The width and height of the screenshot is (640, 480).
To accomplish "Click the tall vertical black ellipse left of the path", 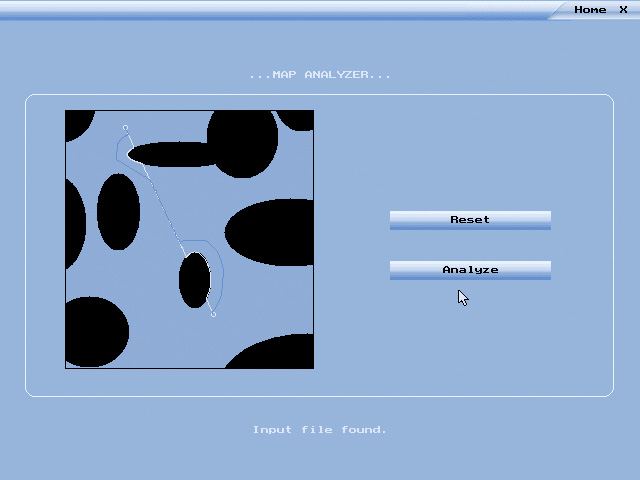I will point(118,211).
